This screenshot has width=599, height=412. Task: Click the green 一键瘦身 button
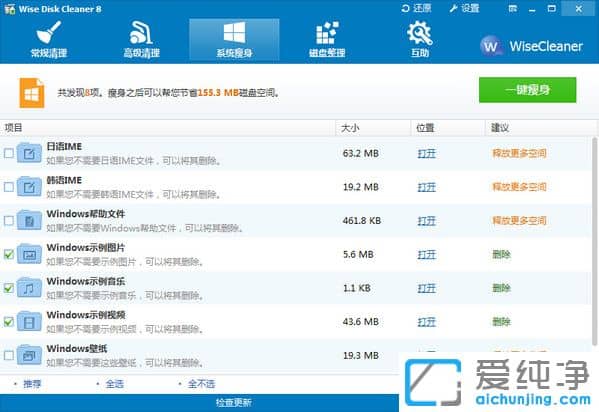coord(528,90)
